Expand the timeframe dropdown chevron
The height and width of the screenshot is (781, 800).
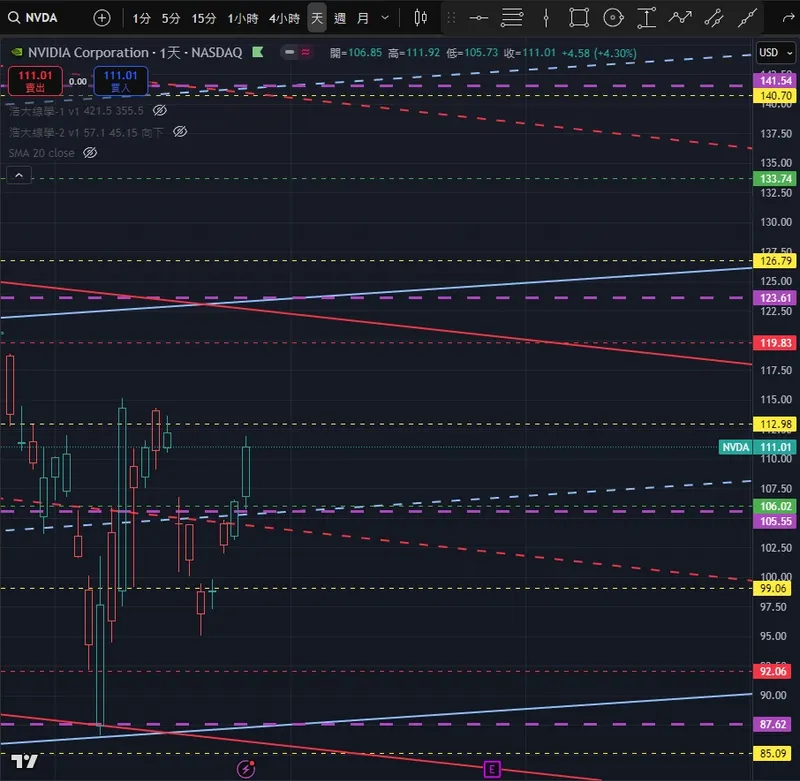pyautogui.click(x=385, y=18)
